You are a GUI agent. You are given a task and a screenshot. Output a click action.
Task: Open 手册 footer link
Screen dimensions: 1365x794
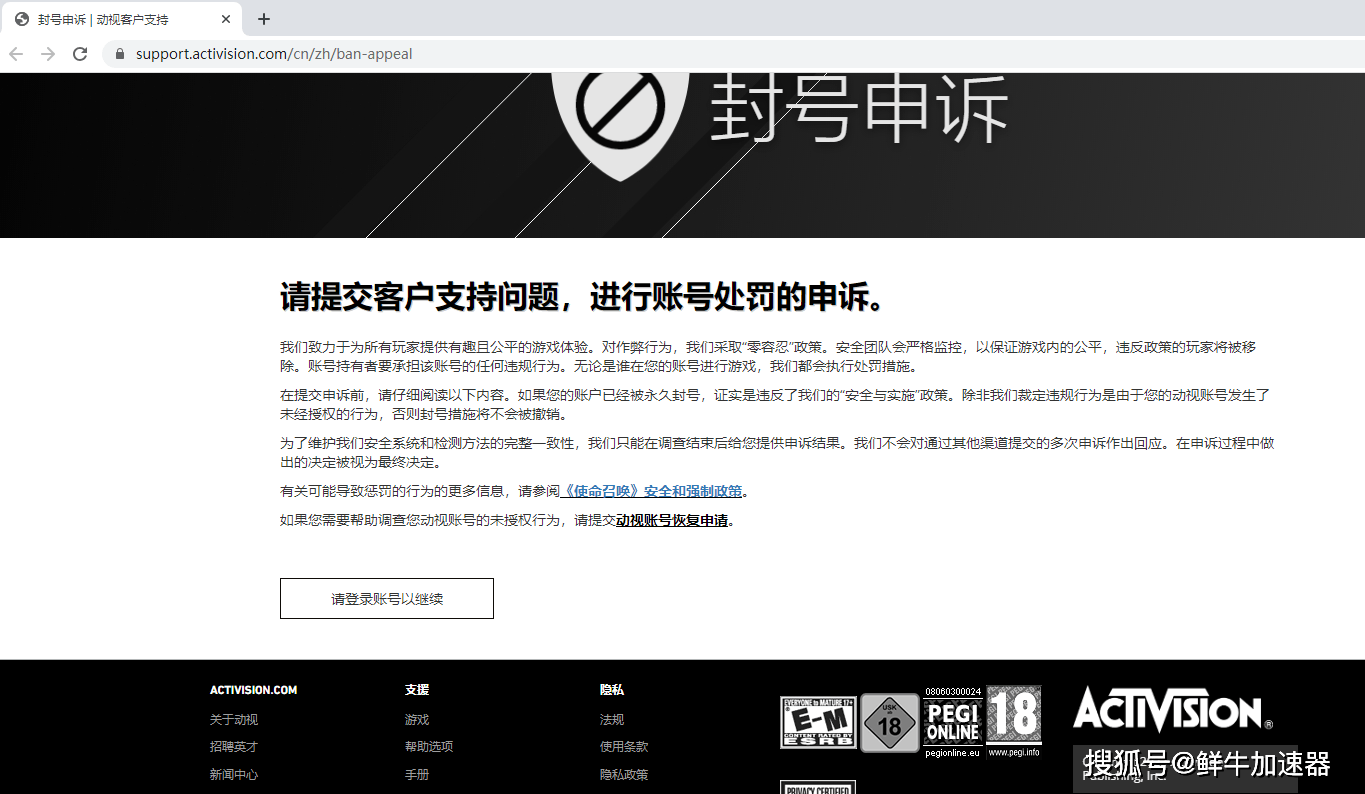[417, 774]
